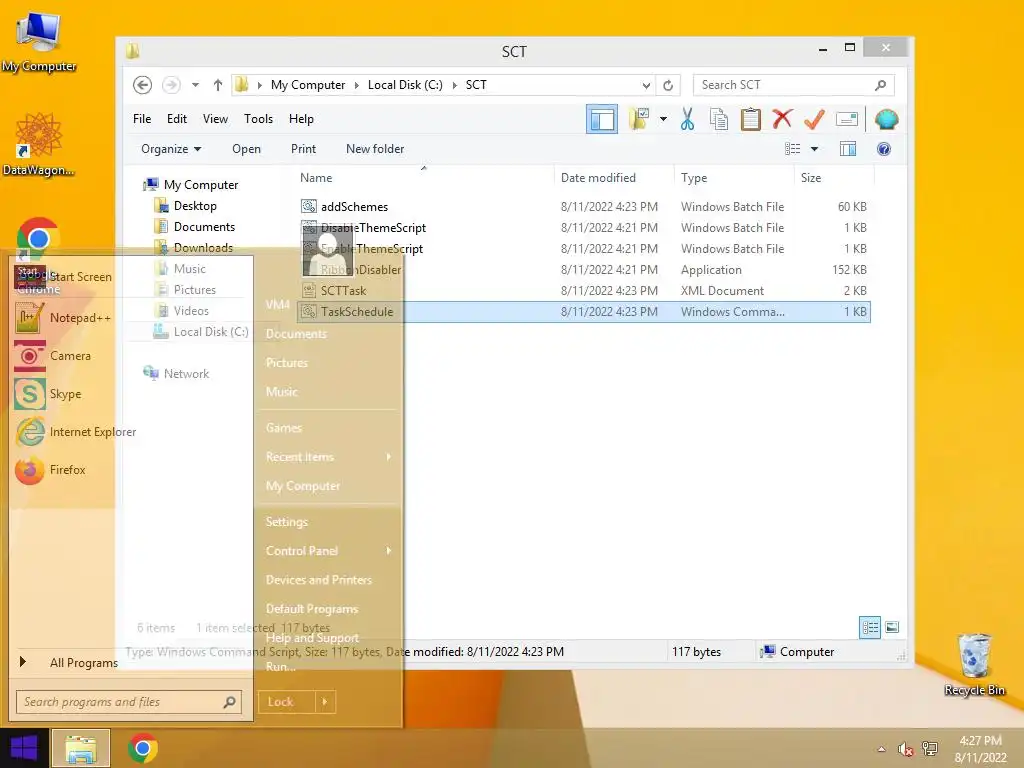Screen dimensions: 1024x768
Task: Open the recent locations dropdown arrow
Action: (x=195, y=85)
